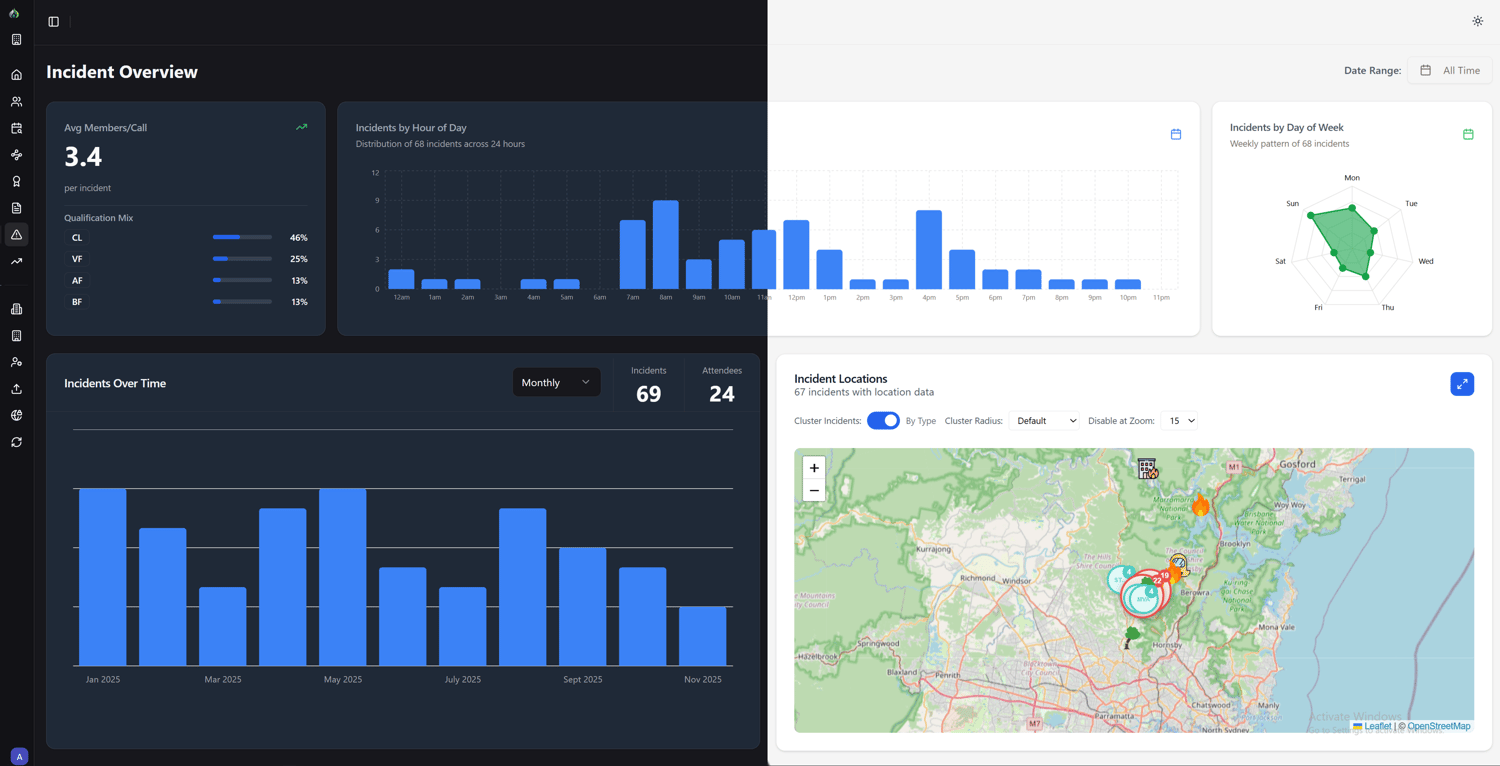Screen dimensions: 1500x766
Task: Click the refresh sync sidebar icon
Action: click(x=16, y=442)
